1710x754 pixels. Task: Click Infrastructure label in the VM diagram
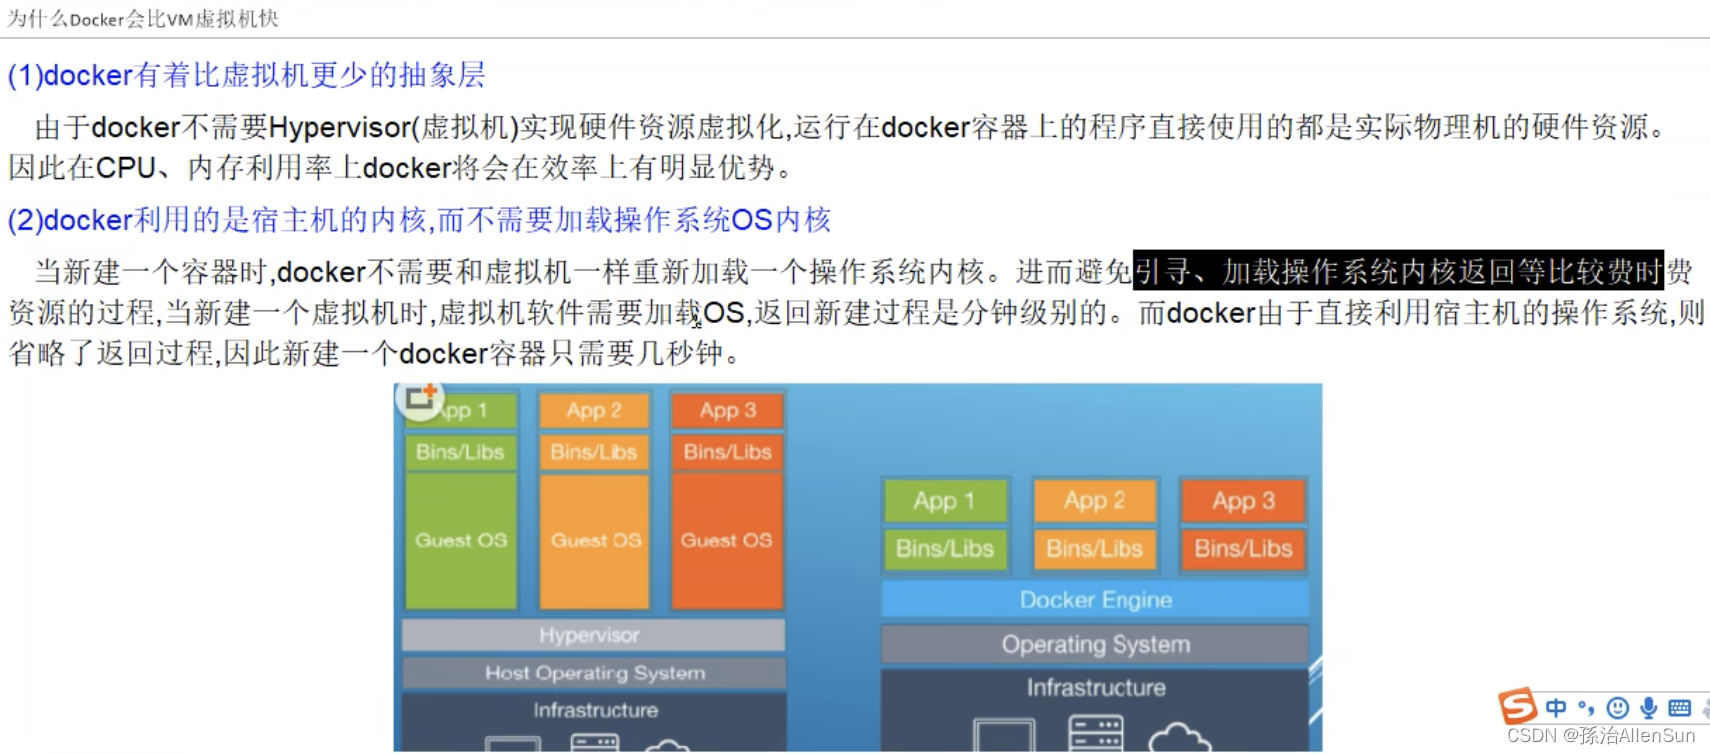[595, 710]
